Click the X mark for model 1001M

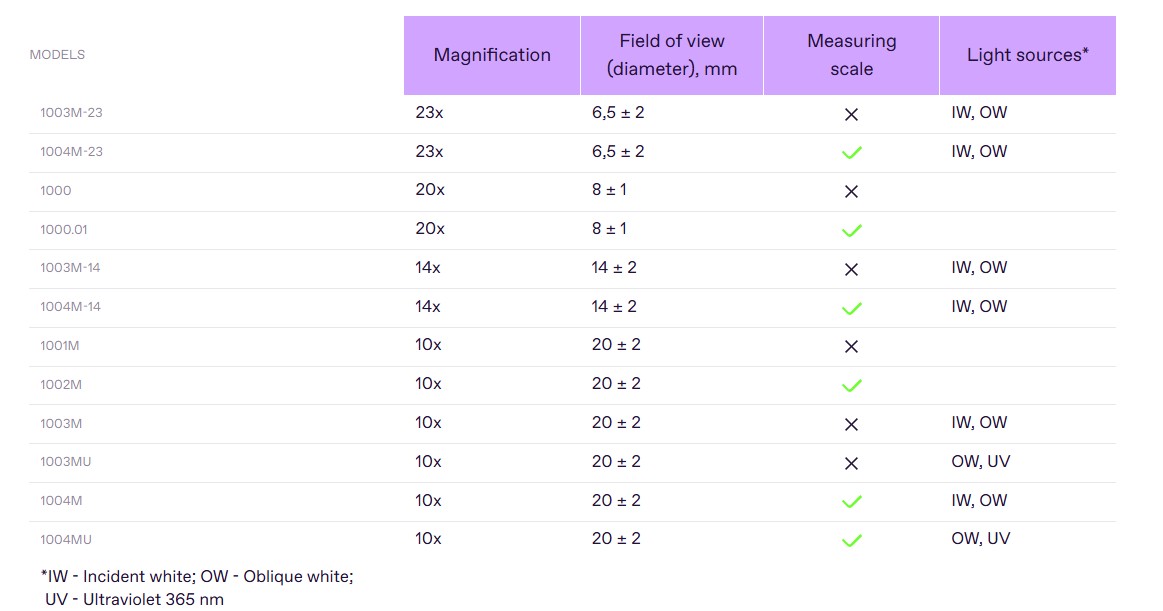click(x=851, y=346)
